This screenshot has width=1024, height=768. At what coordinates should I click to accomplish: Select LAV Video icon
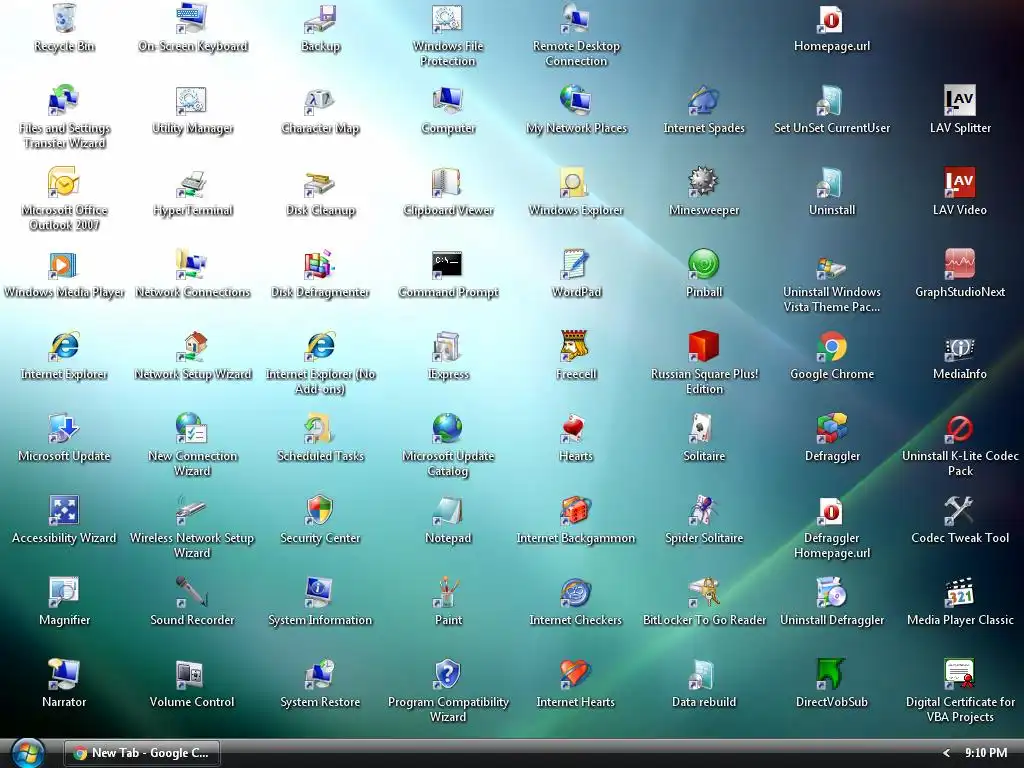pos(960,182)
